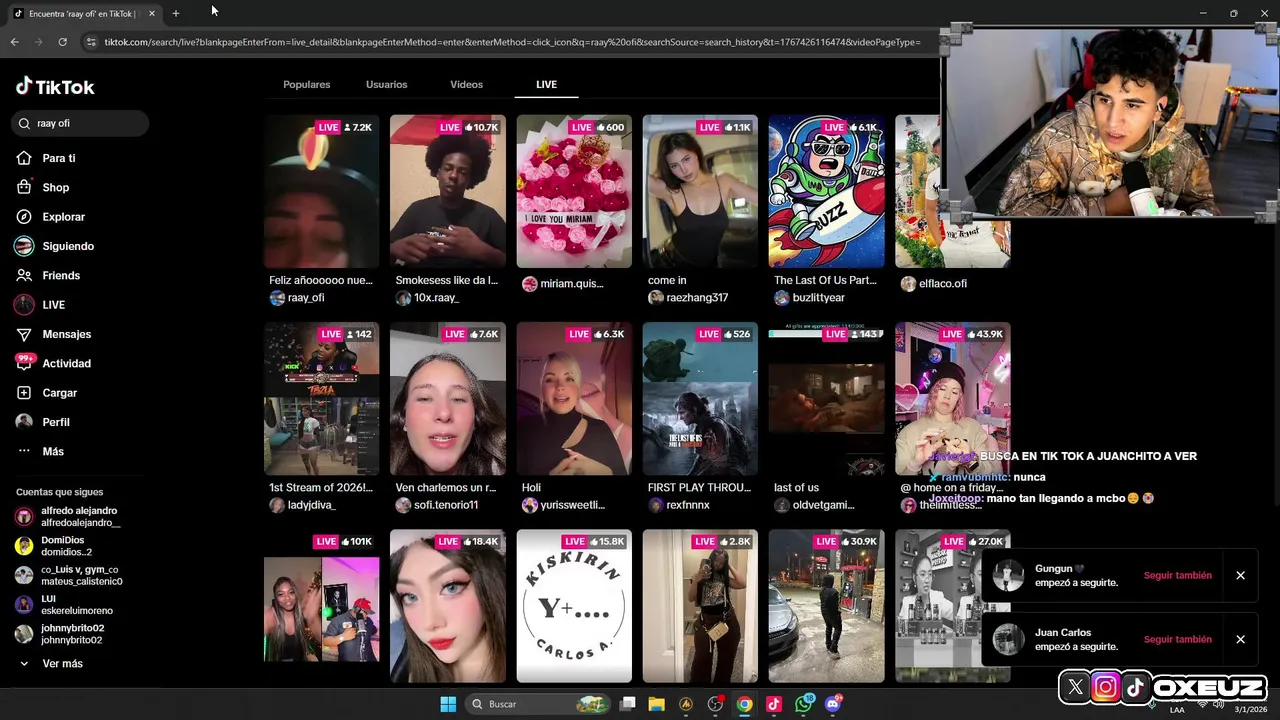This screenshot has height=720, width=1280.
Task: Open LIVE in the left sidebar
Action: pyautogui.click(x=53, y=305)
